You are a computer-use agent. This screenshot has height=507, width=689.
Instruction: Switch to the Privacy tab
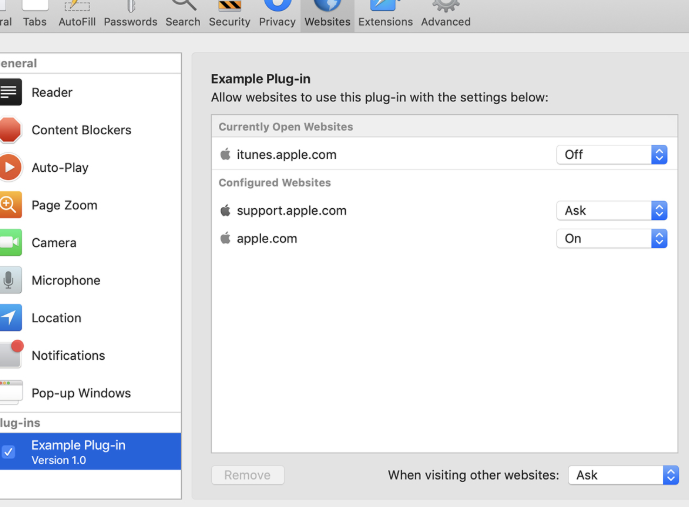click(277, 14)
